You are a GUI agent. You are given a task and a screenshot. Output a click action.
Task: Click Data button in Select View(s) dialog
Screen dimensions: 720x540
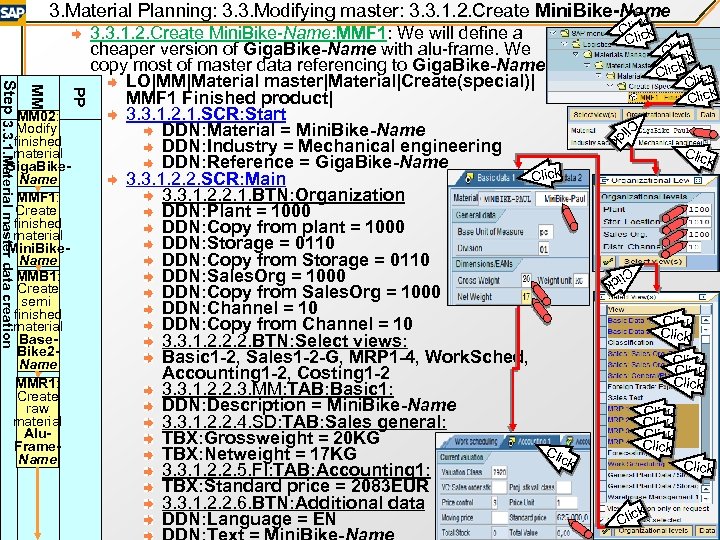[705, 530]
